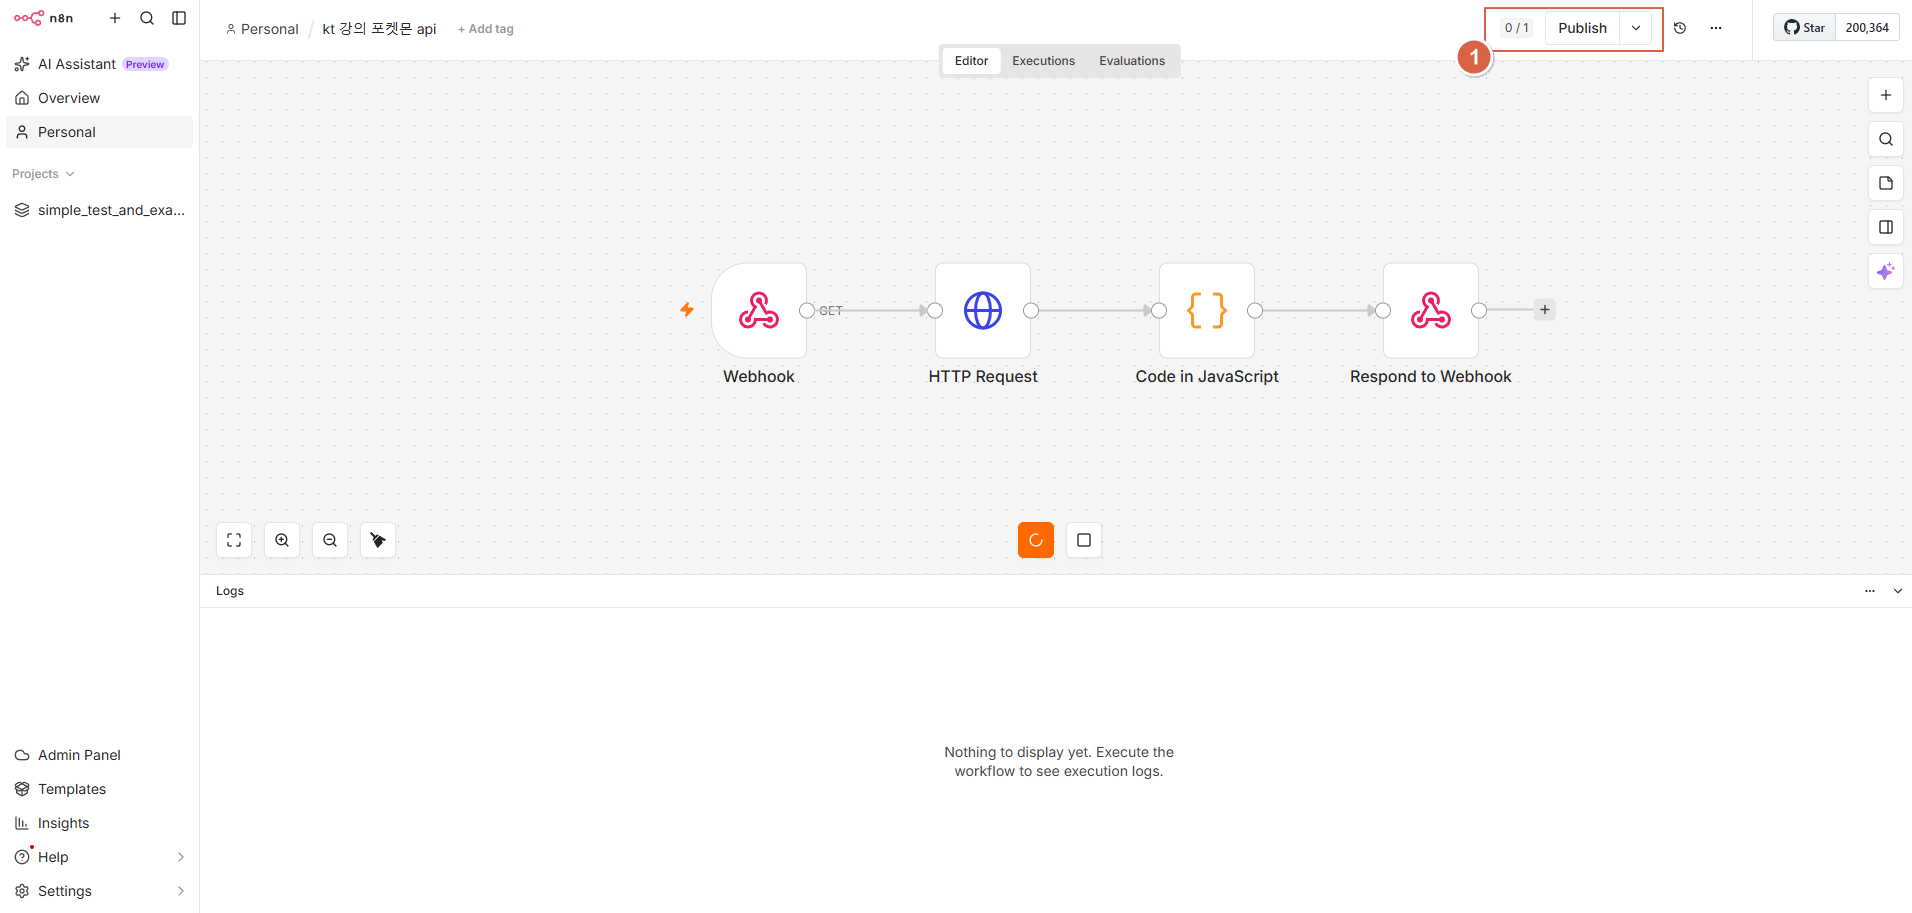This screenshot has width=1912, height=913.
Task: Open workflow history icon
Action: click(x=1680, y=28)
